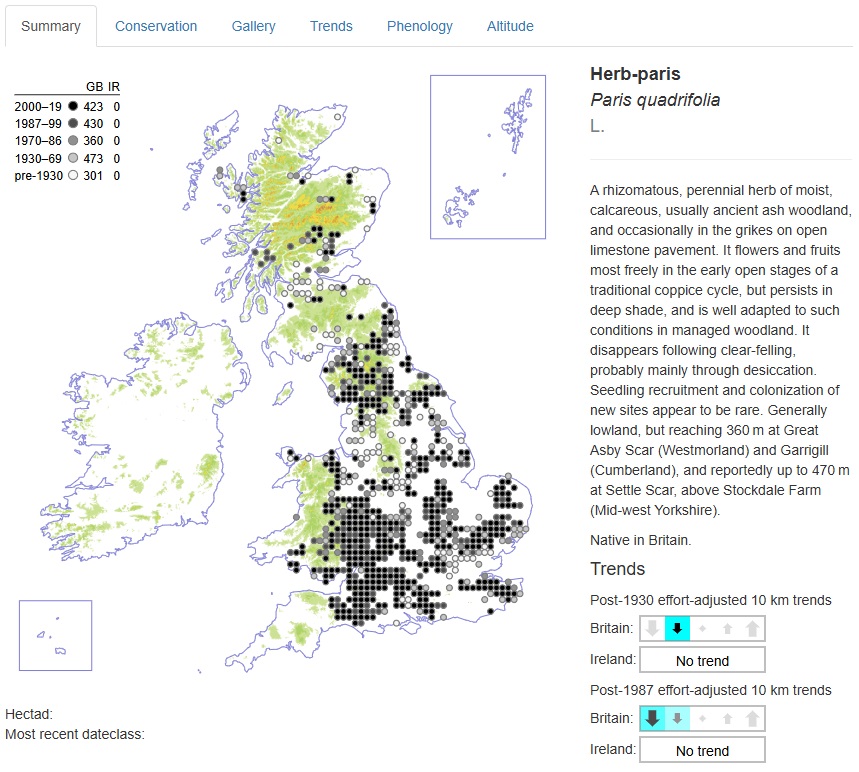The height and width of the screenshot is (772, 859).
Task: Open the Gallery tab
Action: click(253, 26)
